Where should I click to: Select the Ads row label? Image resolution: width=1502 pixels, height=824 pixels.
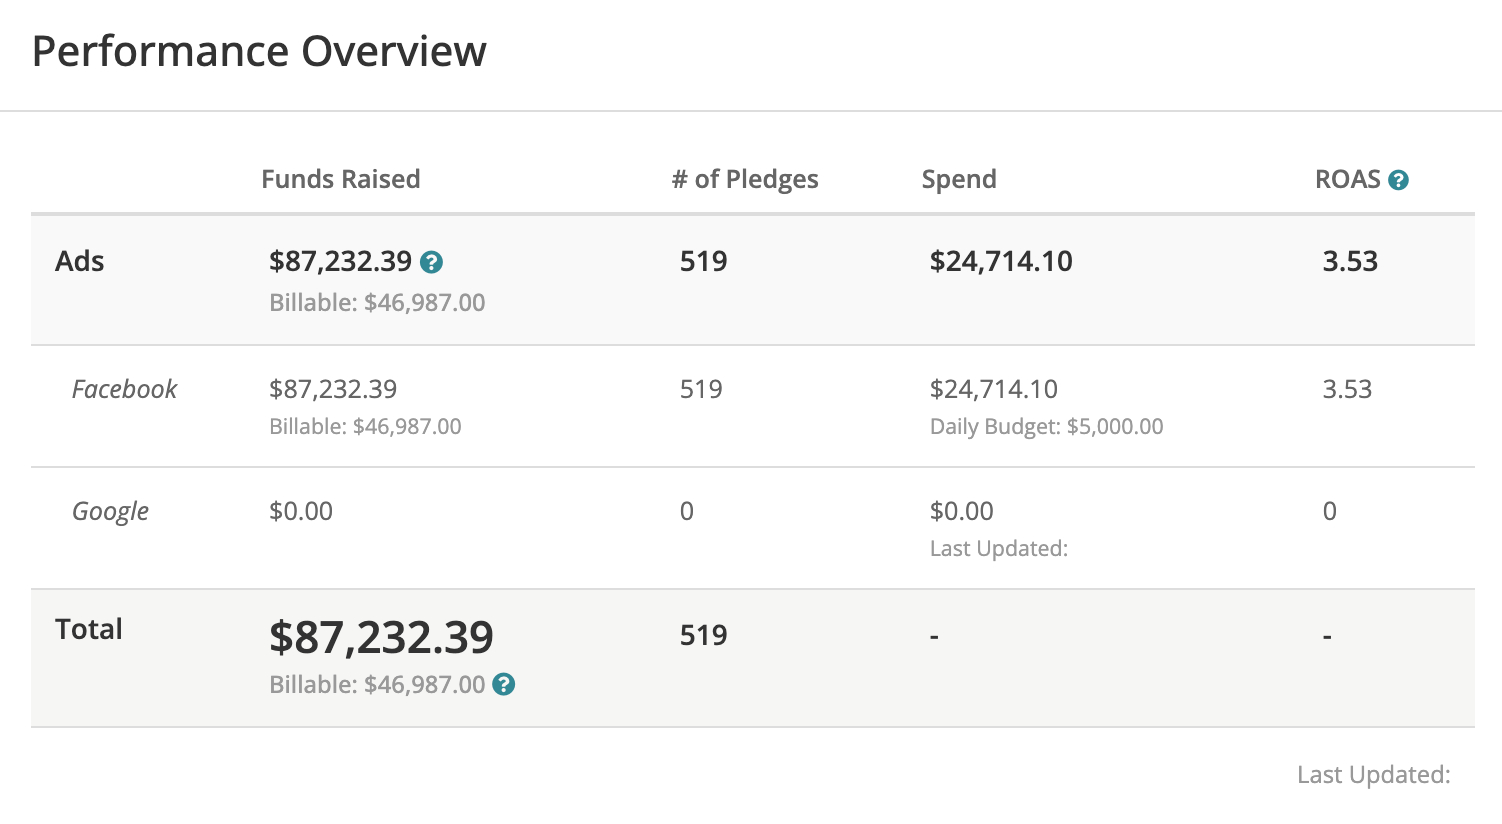[x=80, y=261]
